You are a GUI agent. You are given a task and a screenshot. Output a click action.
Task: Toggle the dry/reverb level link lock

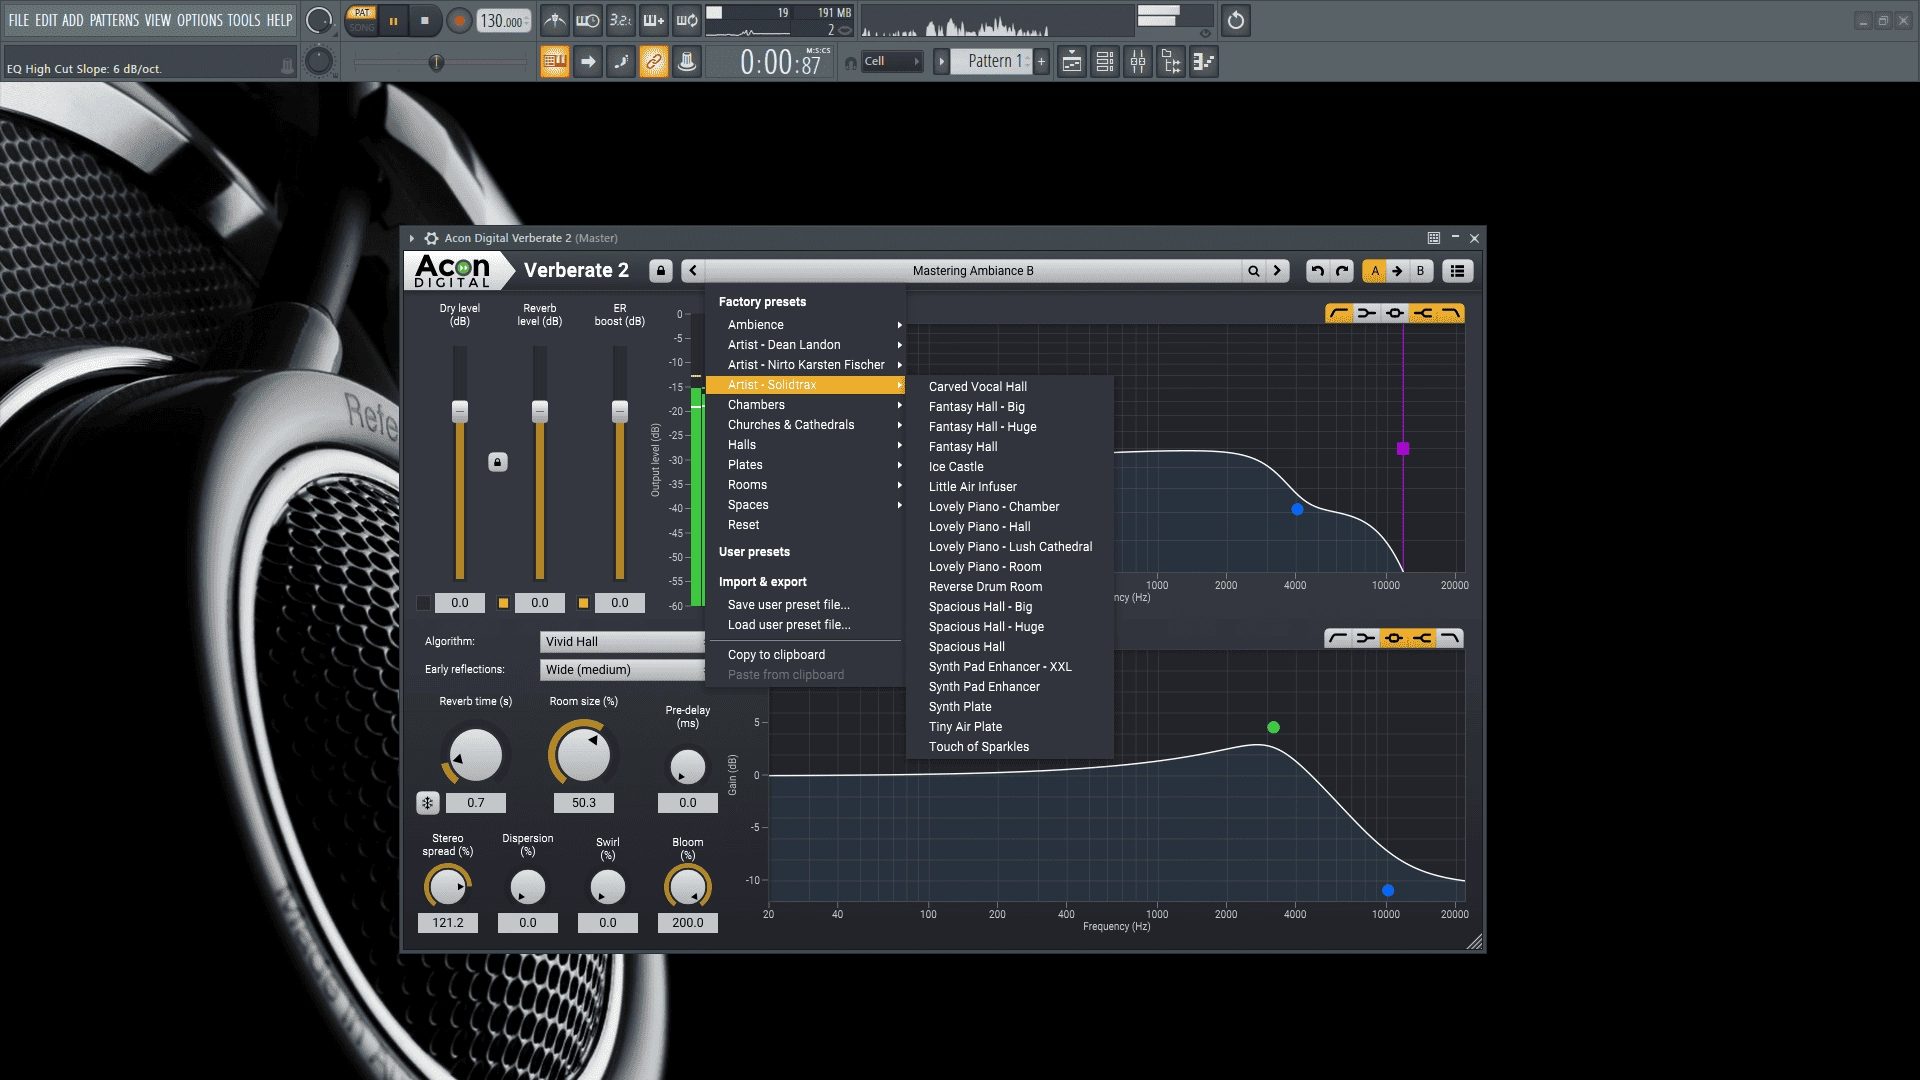tap(498, 462)
